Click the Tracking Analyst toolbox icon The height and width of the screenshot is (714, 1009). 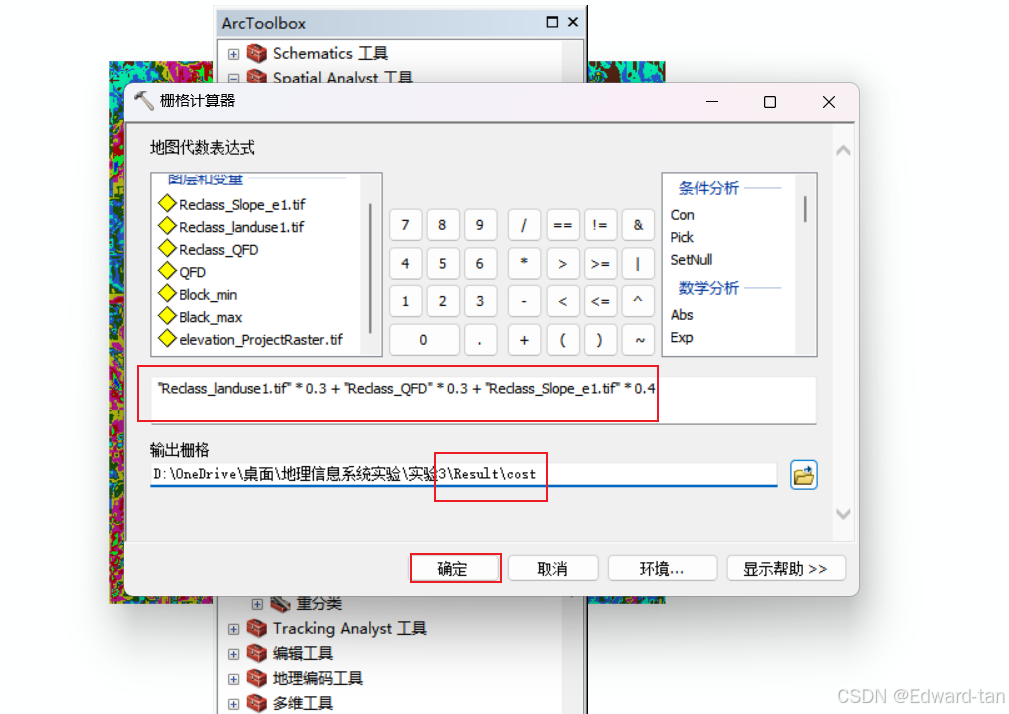coord(257,628)
